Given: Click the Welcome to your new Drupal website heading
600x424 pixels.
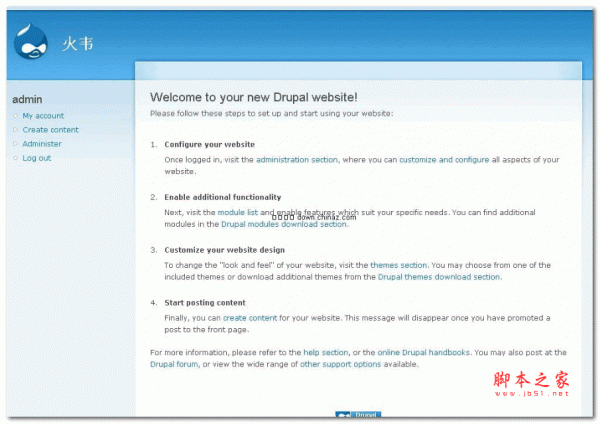Looking at the screenshot, I should point(254,97).
